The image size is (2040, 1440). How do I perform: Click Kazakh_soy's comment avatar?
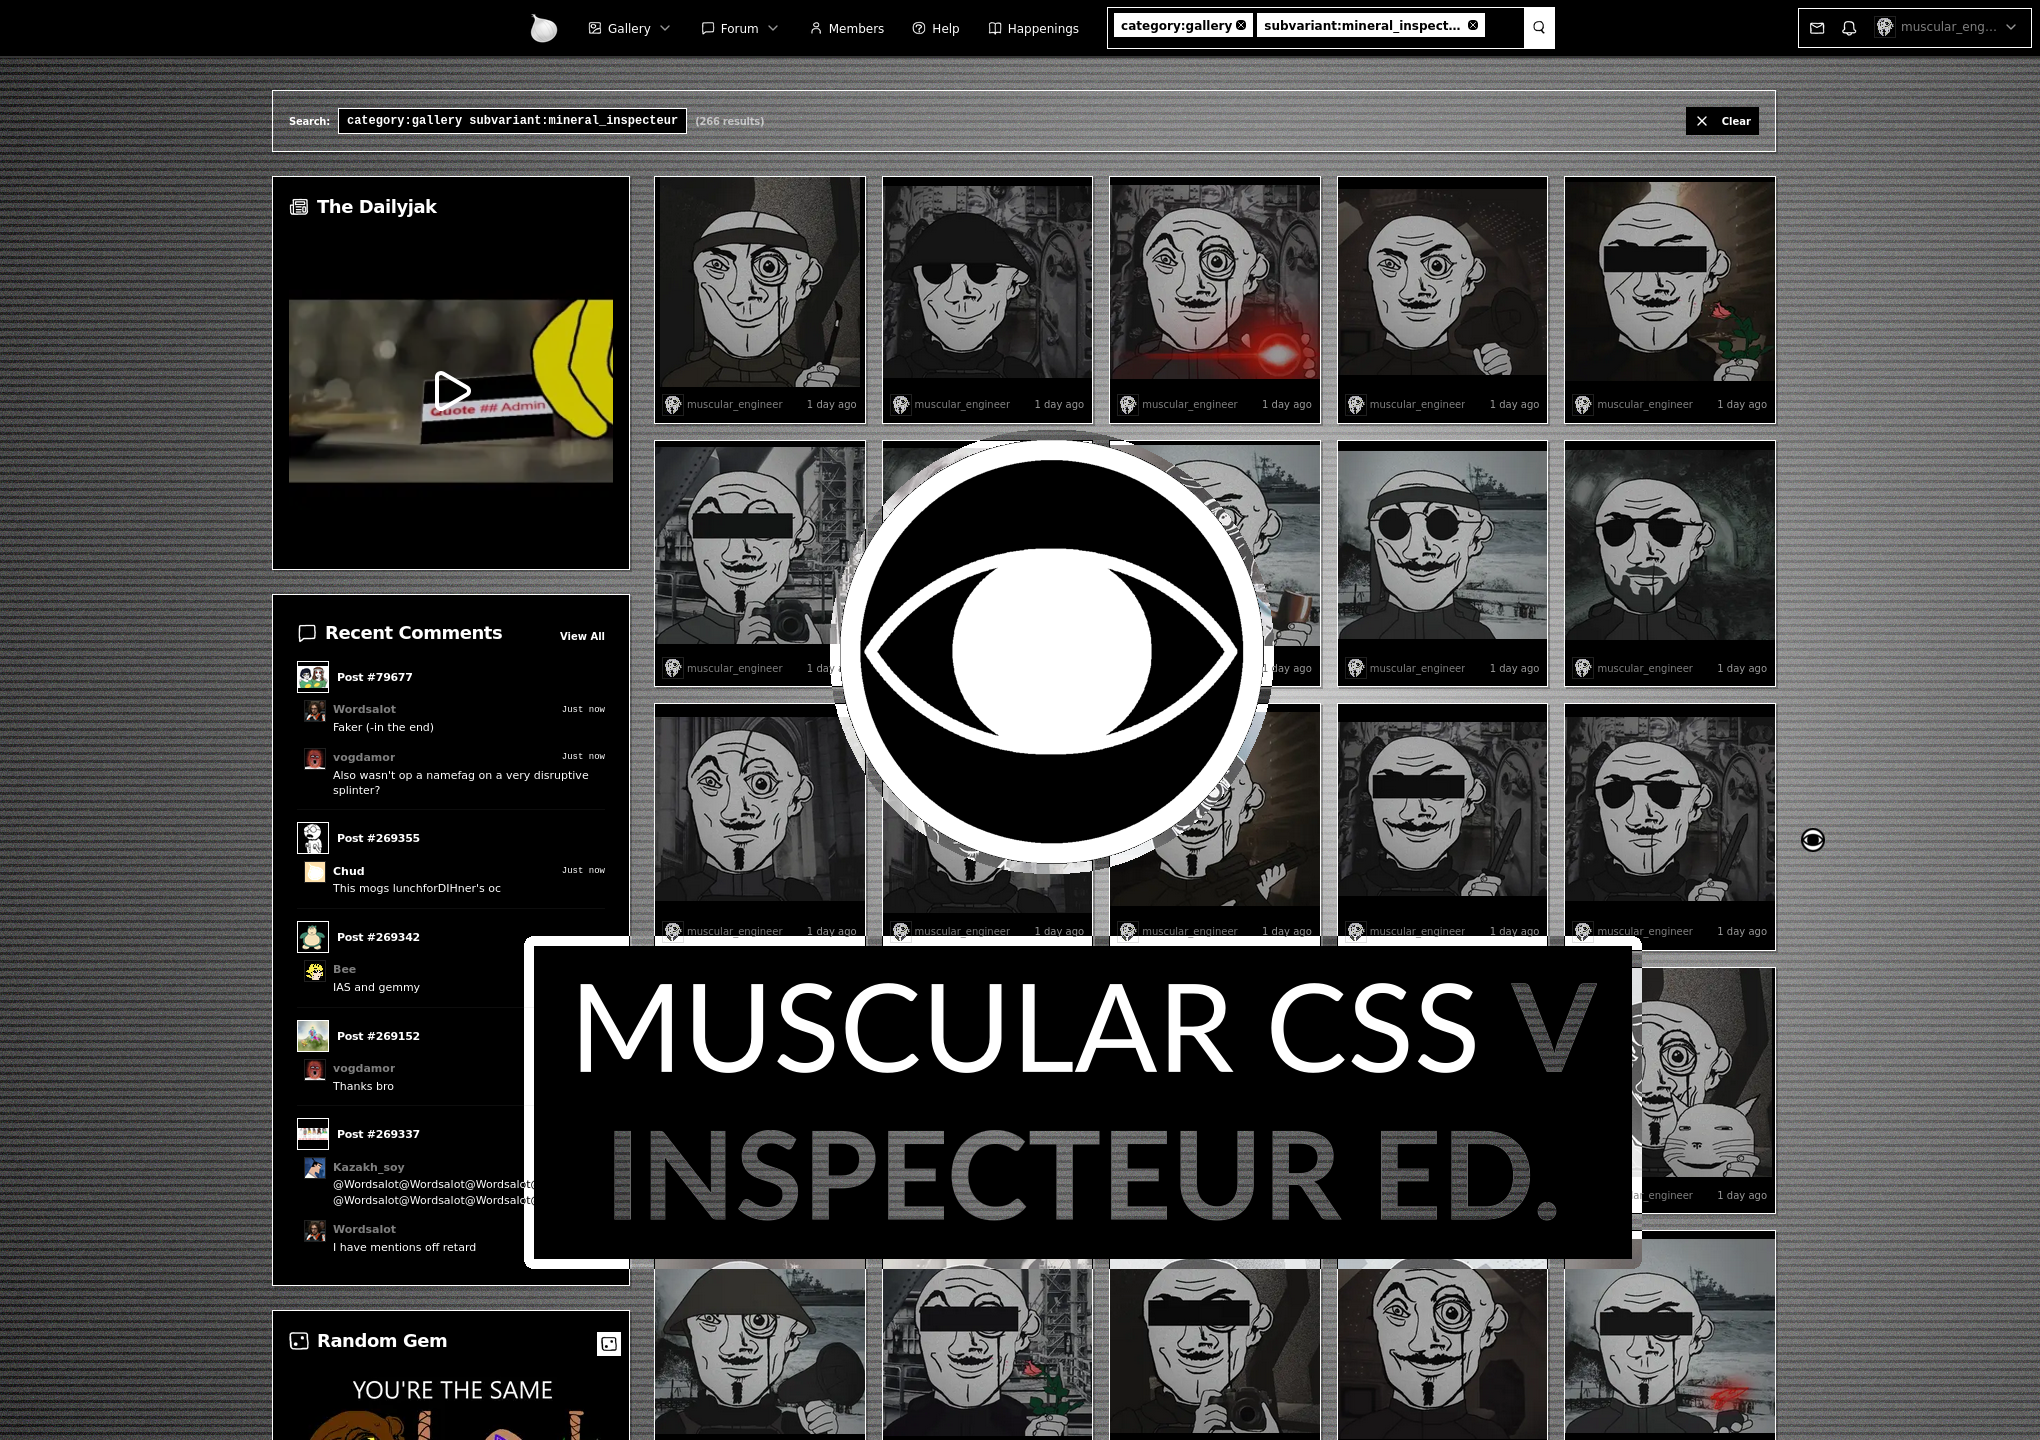(315, 1168)
